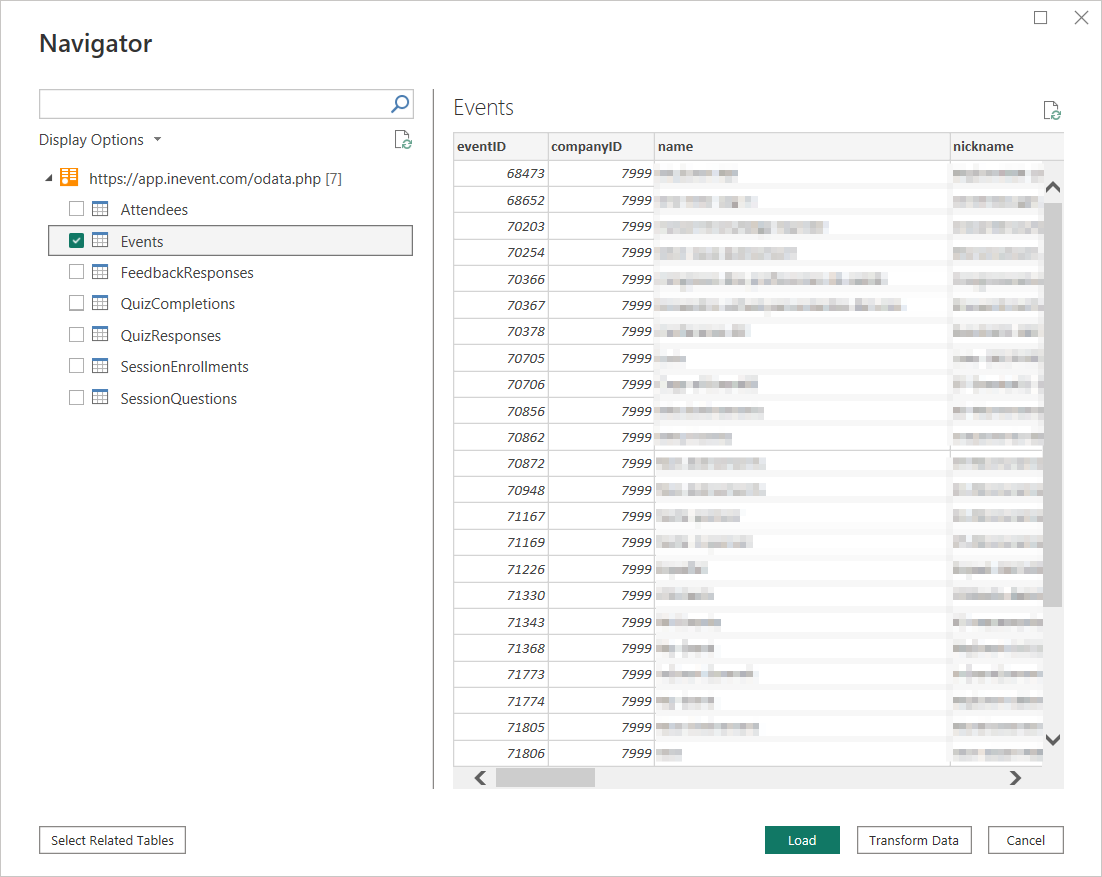Viewport: 1102px width, 877px height.
Task: Click eventID cell 70203
Action: [500, 226]
